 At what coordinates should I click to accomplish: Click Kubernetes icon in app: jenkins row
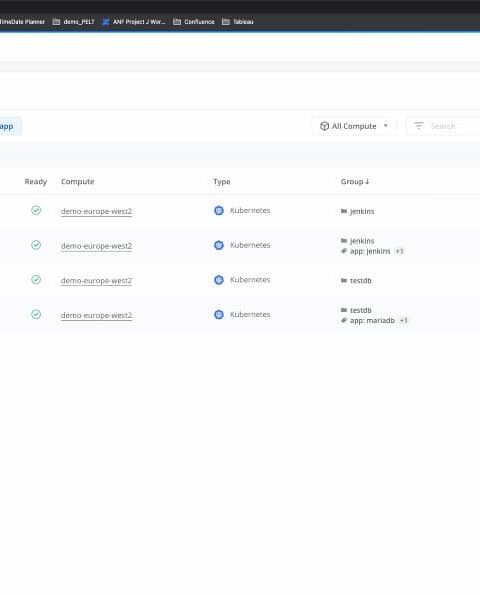click(219, 245)
